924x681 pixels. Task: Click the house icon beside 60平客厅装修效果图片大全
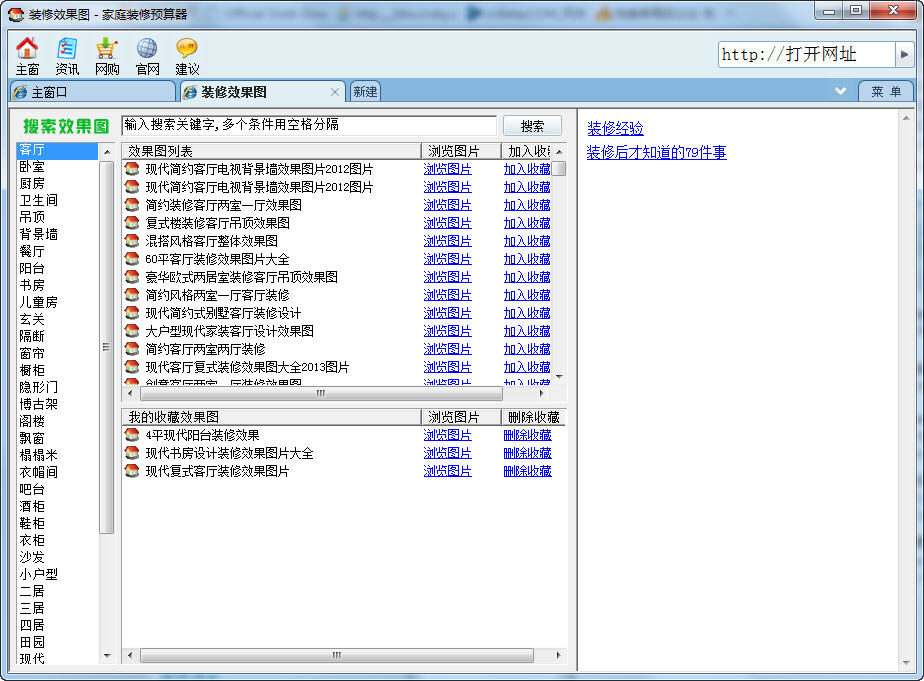[132, 259]
